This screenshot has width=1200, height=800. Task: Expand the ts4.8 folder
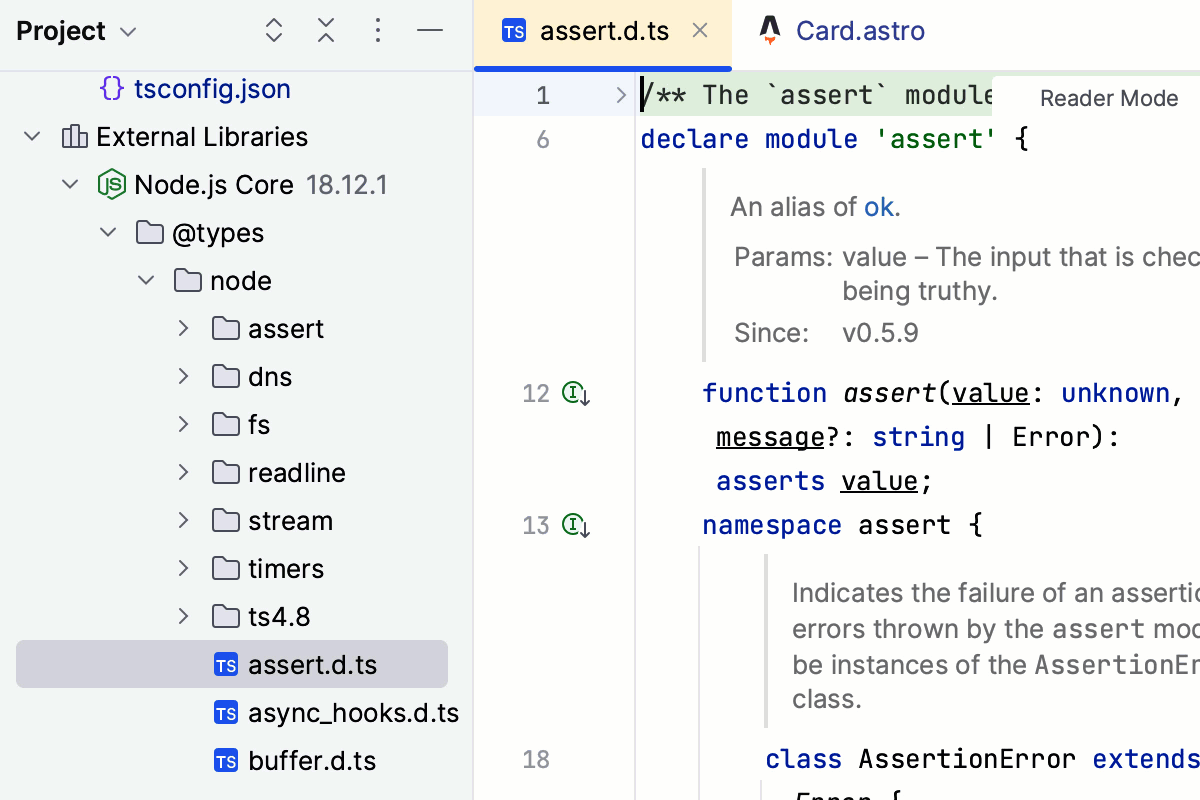pyautogui.click(x=183, y=617)
